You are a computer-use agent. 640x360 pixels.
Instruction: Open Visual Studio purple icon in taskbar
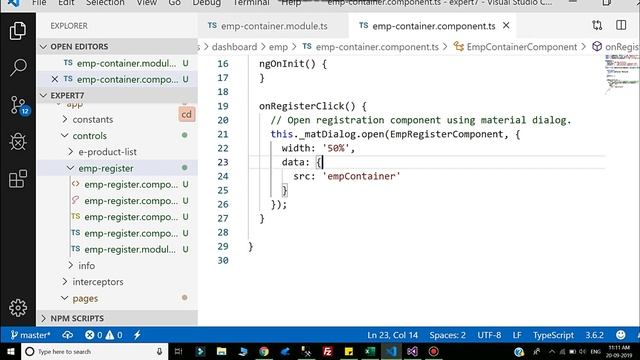412,351
